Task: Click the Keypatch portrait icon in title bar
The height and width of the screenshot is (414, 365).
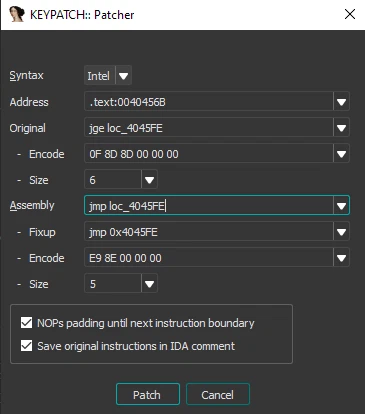Action: [x=17, y=14]
